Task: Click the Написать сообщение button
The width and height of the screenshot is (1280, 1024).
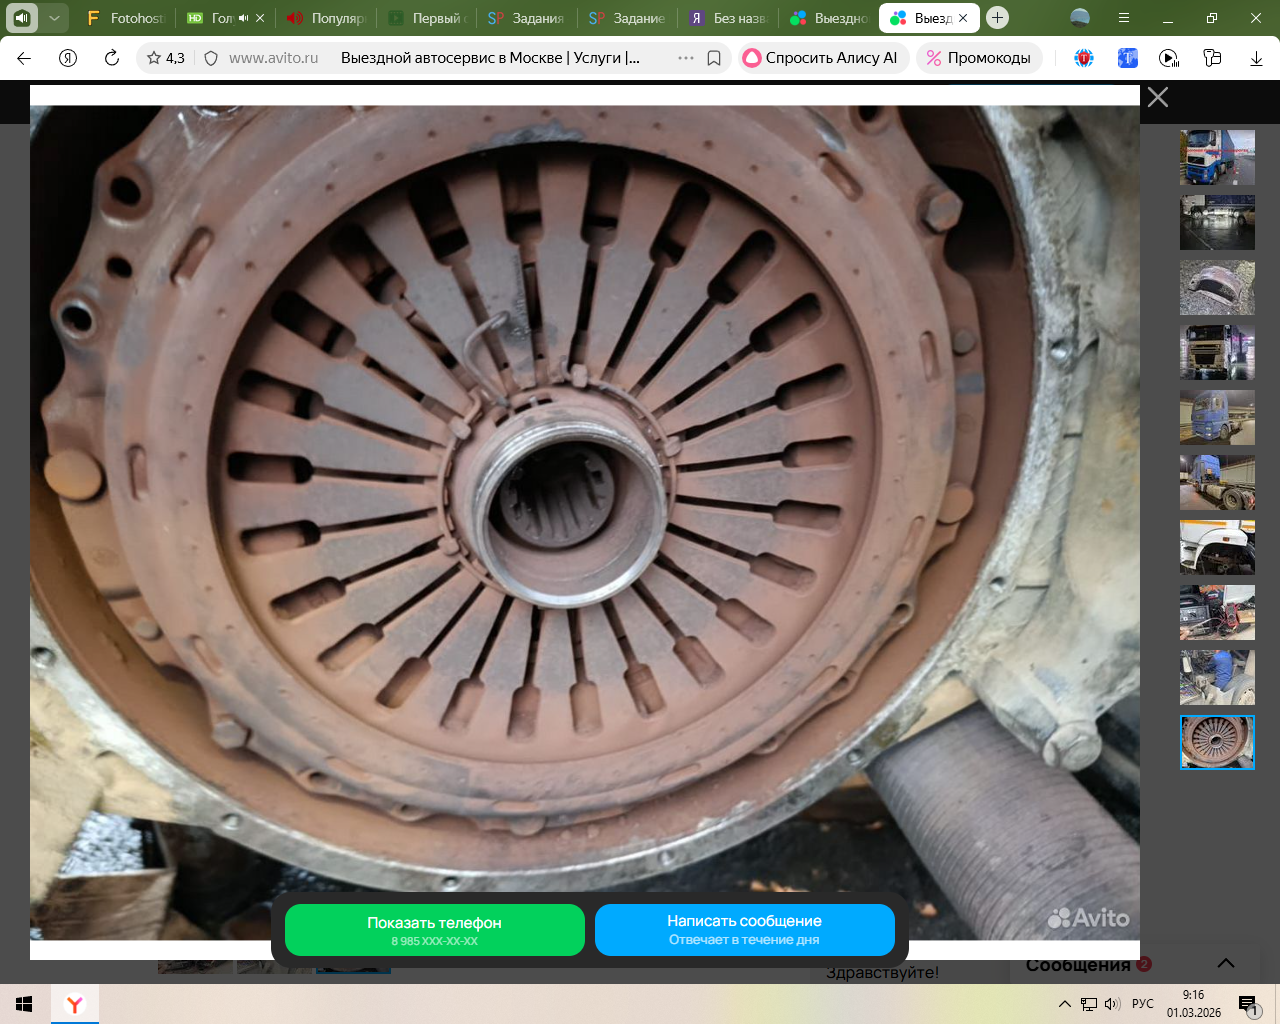Action: click(x=744, y=930)
